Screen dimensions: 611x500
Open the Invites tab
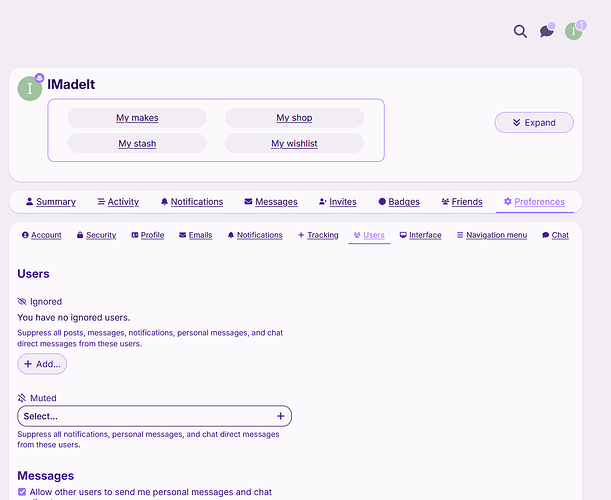pos(337,202)
